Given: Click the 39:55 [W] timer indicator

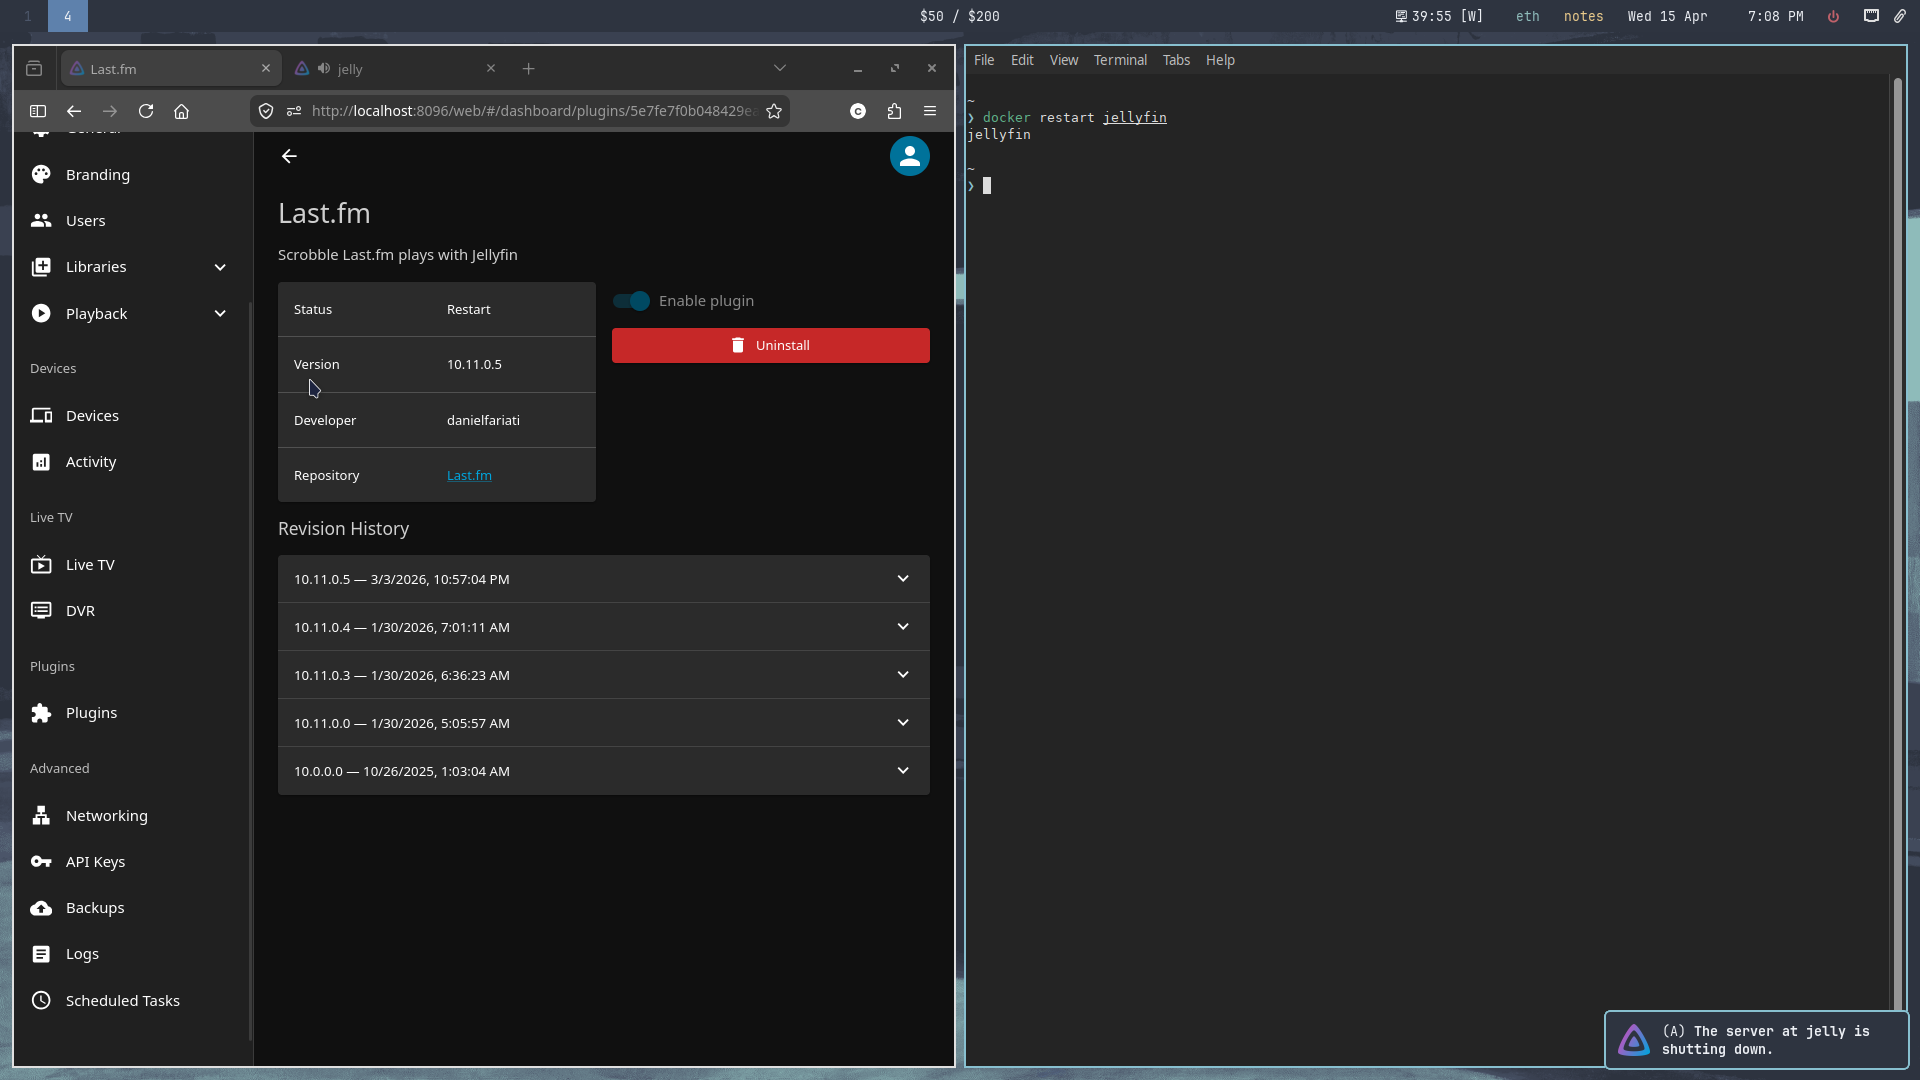Looking at the screenshot, I should (x=1439, y=16).
